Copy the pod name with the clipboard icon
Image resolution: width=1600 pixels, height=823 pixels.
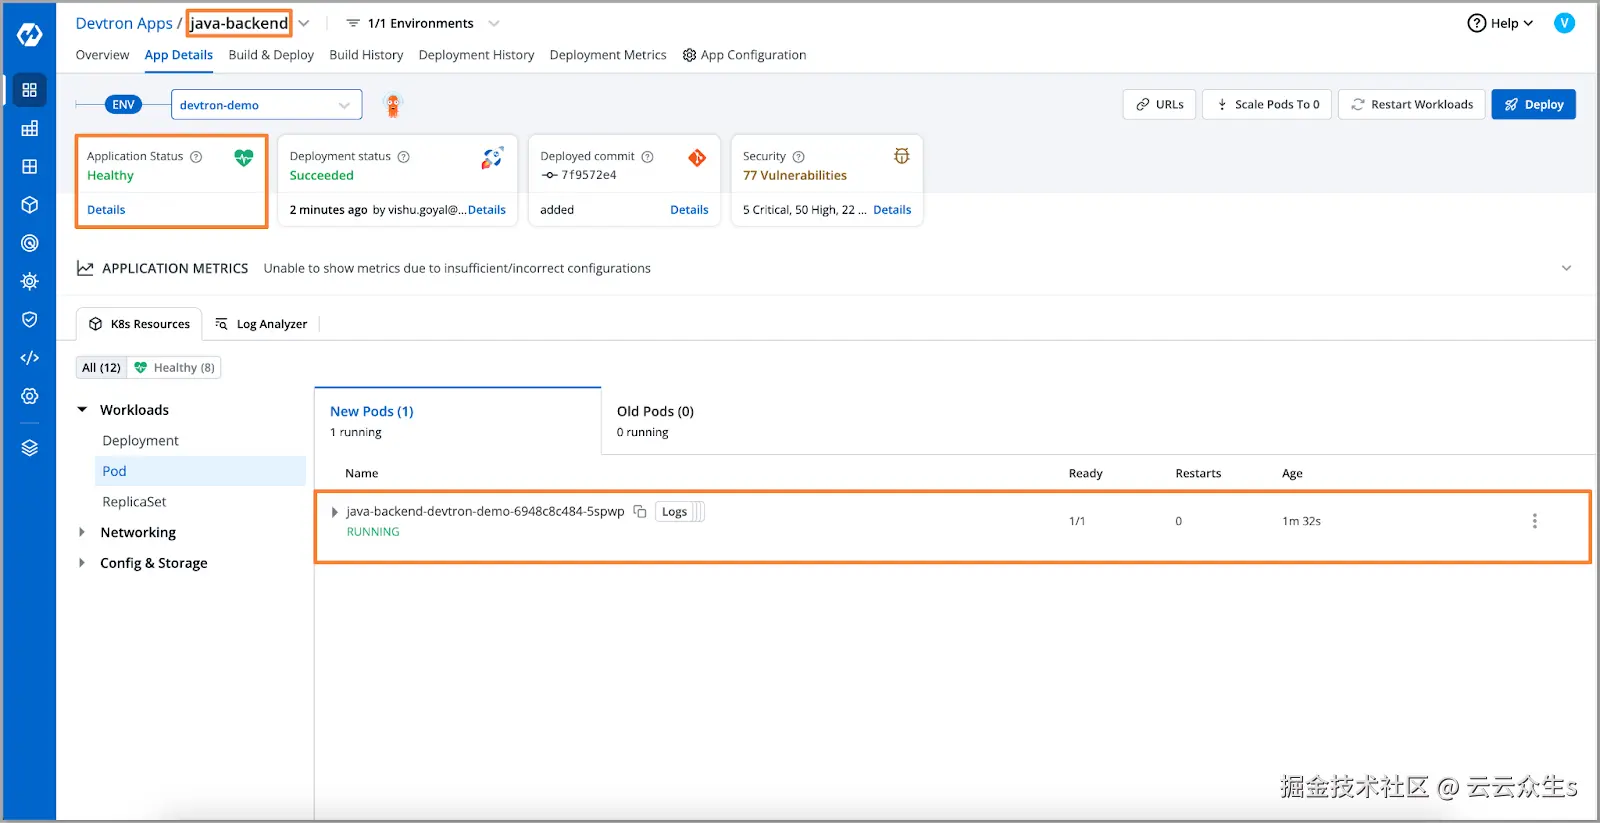640,512
